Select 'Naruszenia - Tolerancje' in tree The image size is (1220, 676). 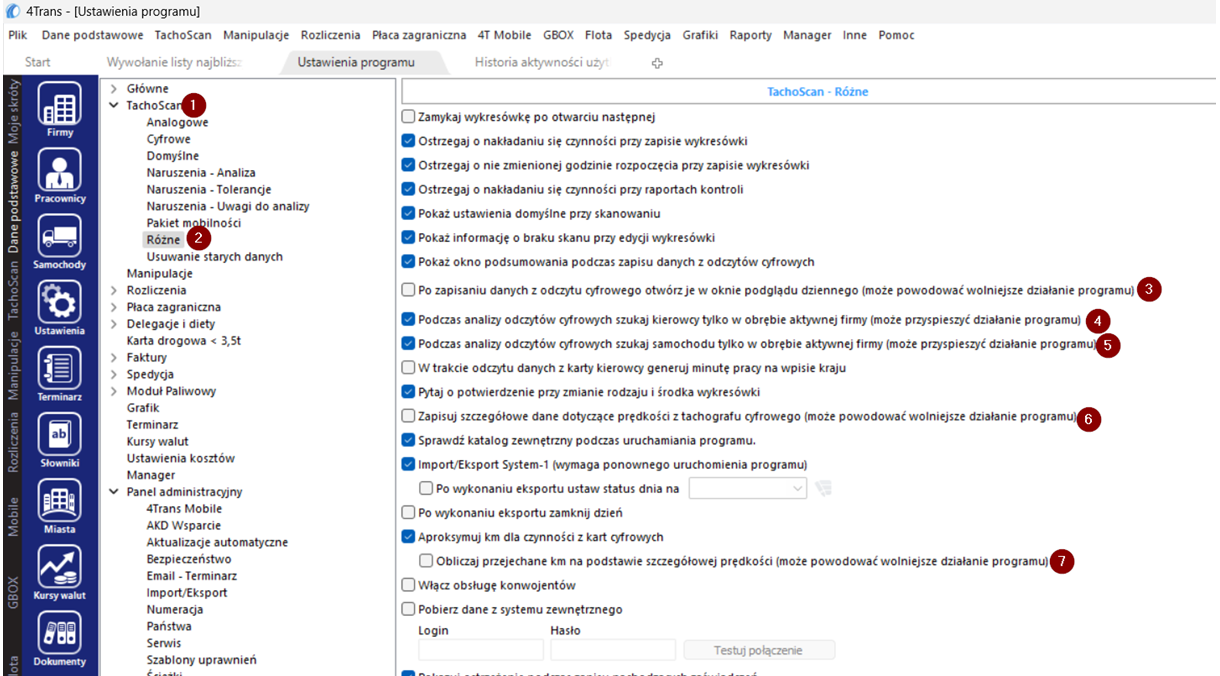click(208, 189)
